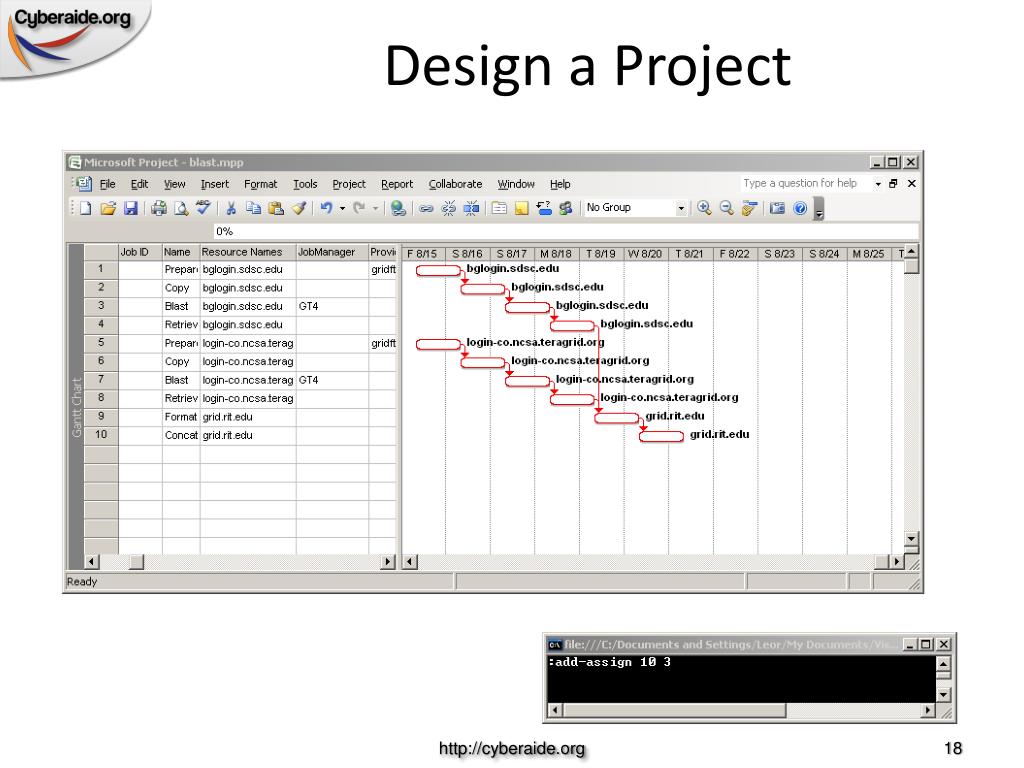Run the ABC spelling check icon
Screen dimensions: 1024x768
point(203,208)
